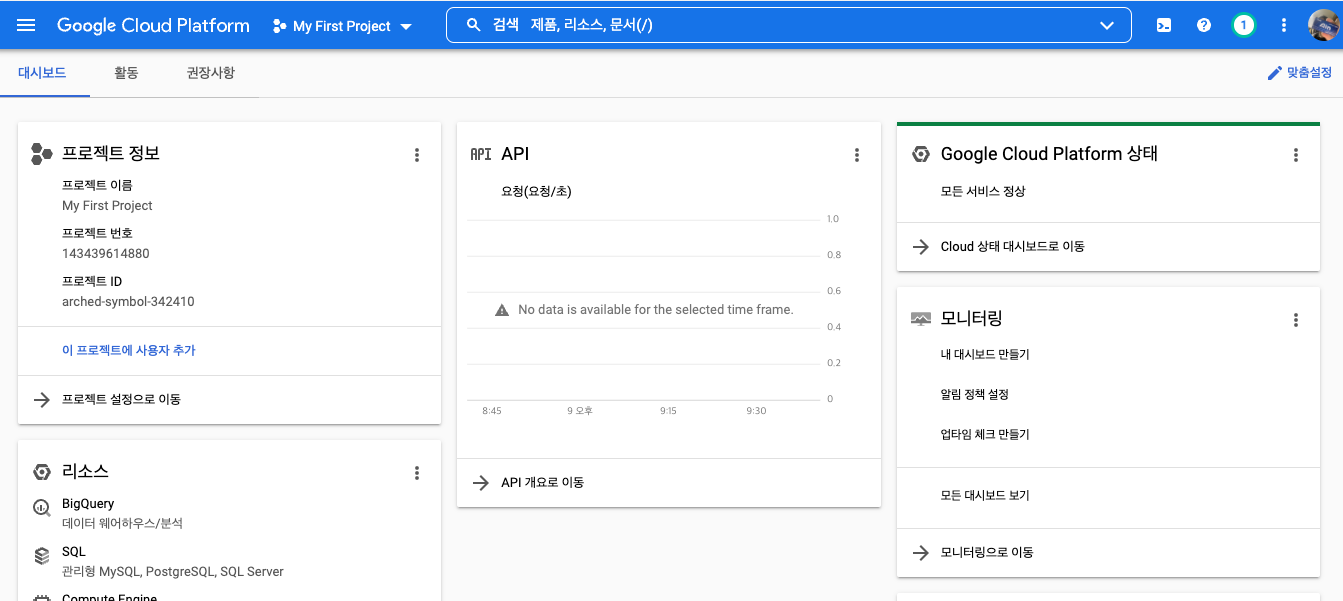The width and height of the screenshot is (1343, 601).
Task: Focus the search products and resources field
Action: [x=788, y=26]
